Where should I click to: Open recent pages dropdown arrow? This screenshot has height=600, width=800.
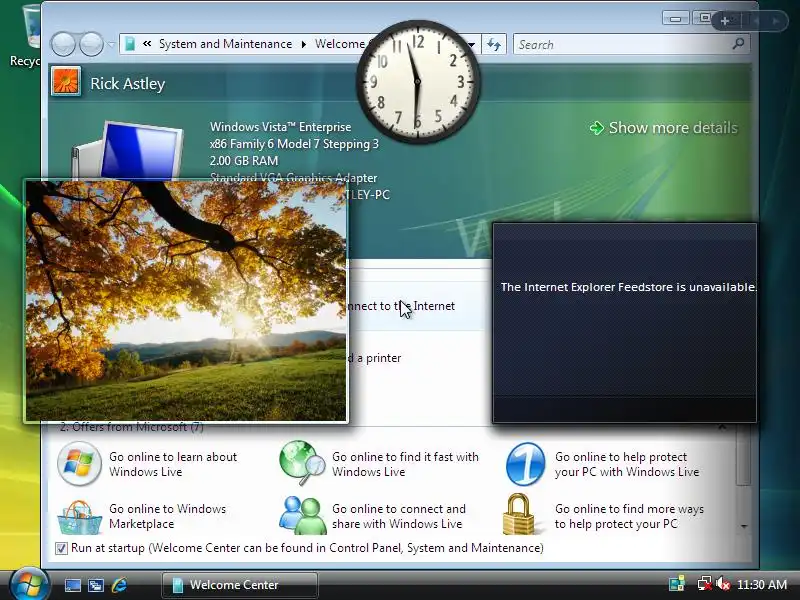tap(111, 44)
